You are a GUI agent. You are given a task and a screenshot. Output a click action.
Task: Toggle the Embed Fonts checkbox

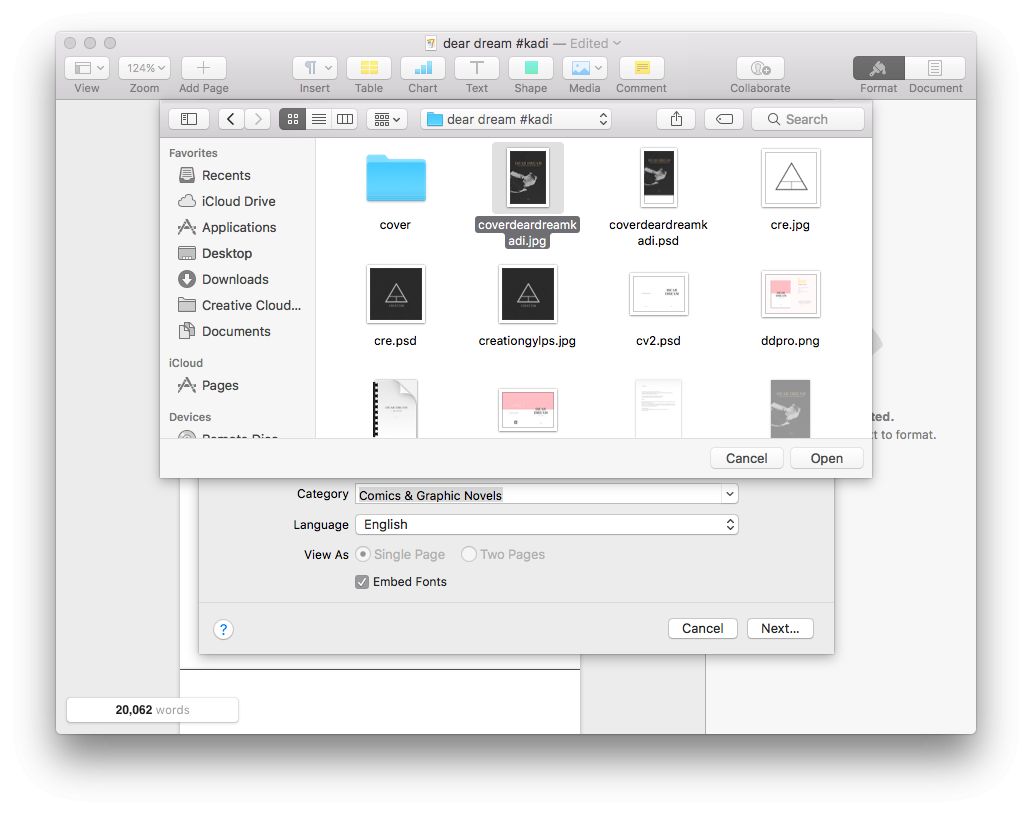pyautogui.click(x=362, y=582)
